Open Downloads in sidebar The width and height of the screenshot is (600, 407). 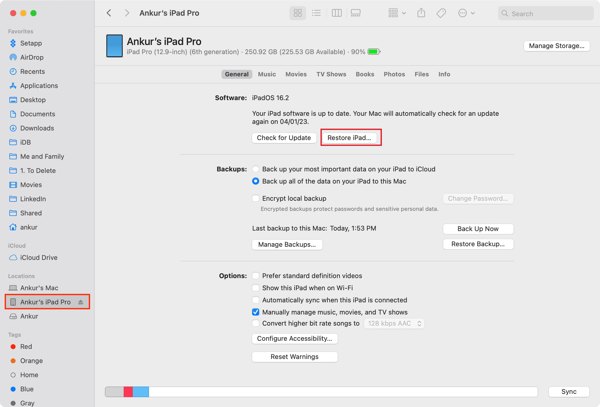click(x=37, y=128)
